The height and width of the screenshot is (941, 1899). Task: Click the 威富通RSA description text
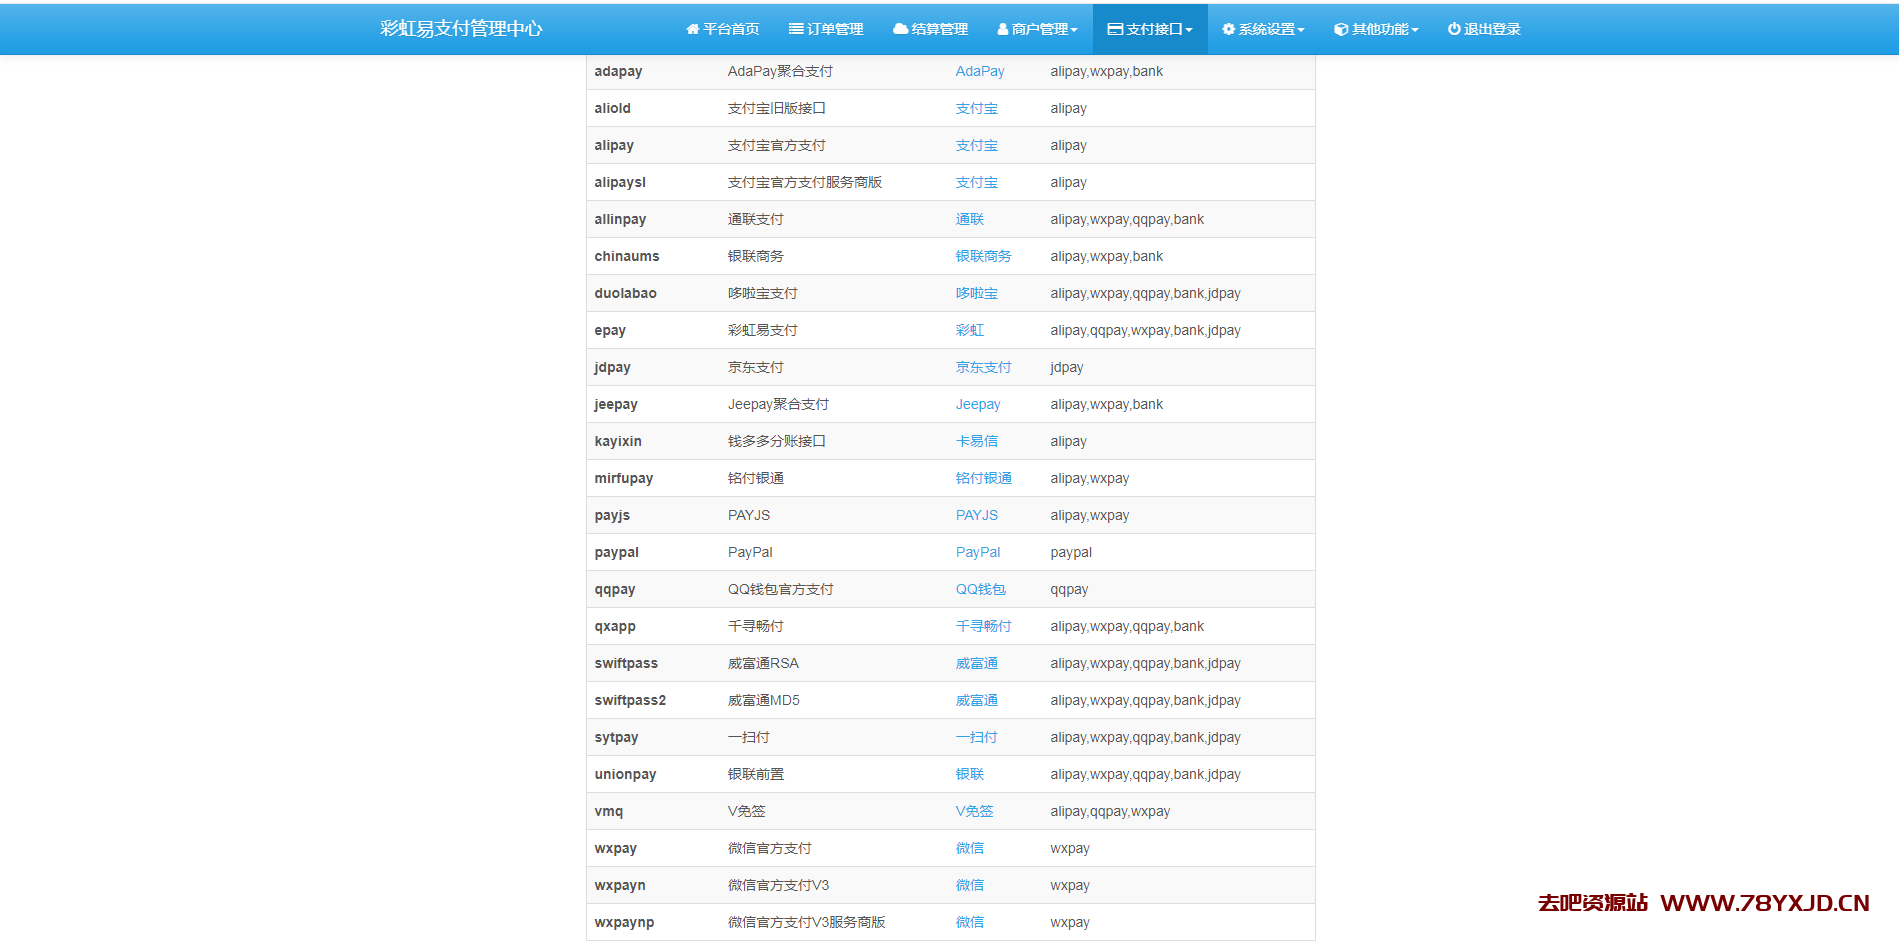[x=763, y=663]
